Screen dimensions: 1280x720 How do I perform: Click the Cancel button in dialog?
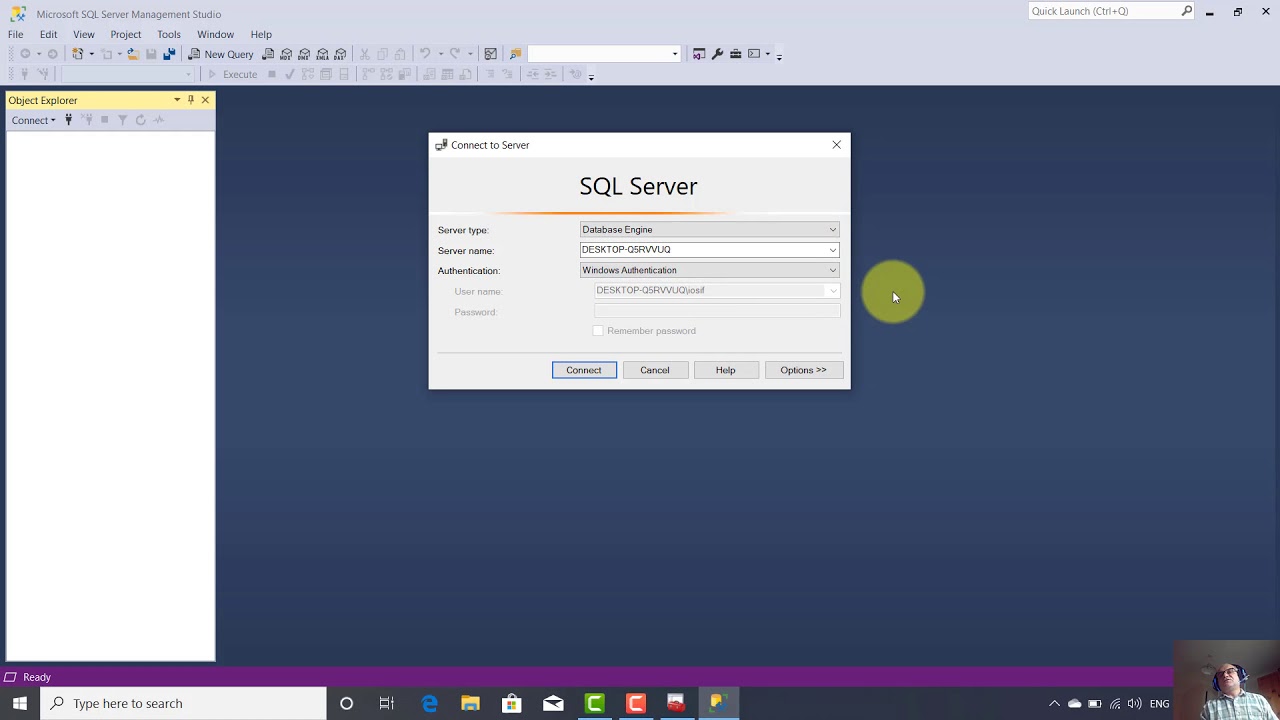tap(655, 370)
